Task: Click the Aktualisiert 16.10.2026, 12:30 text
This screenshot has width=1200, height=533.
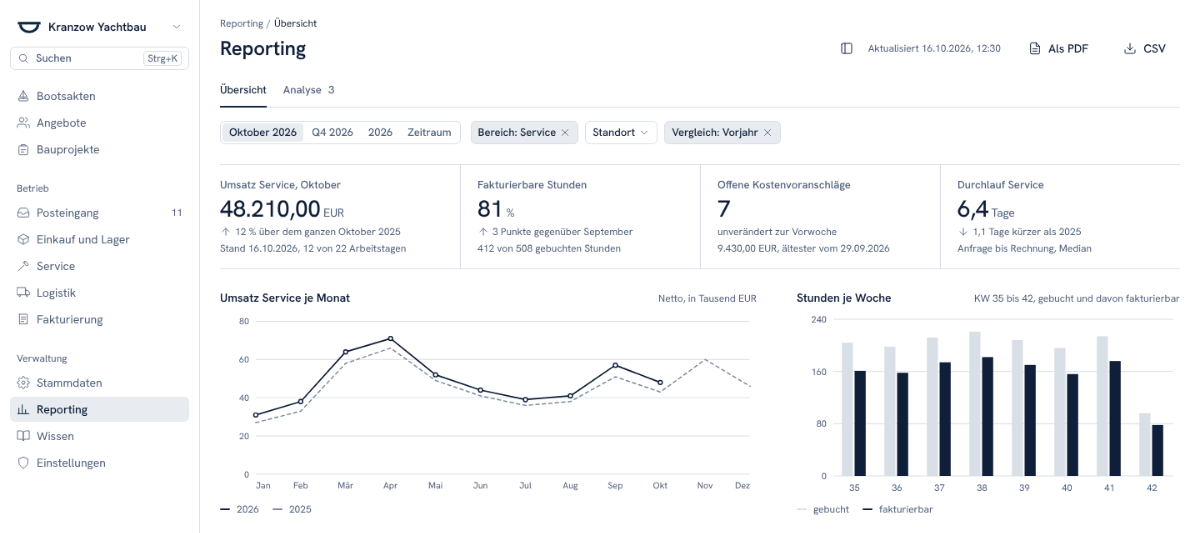Action: pos(934,48)
